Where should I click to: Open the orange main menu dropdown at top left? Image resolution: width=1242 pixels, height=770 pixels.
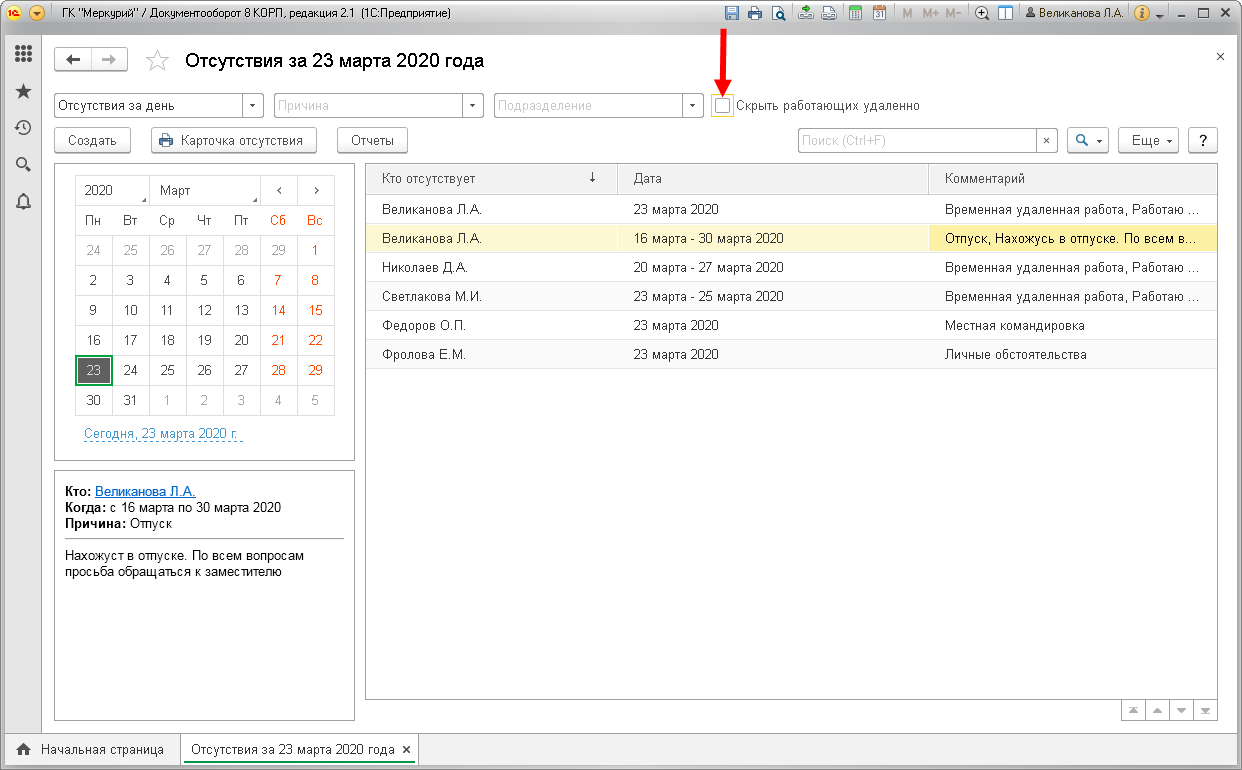pos(37,13)
